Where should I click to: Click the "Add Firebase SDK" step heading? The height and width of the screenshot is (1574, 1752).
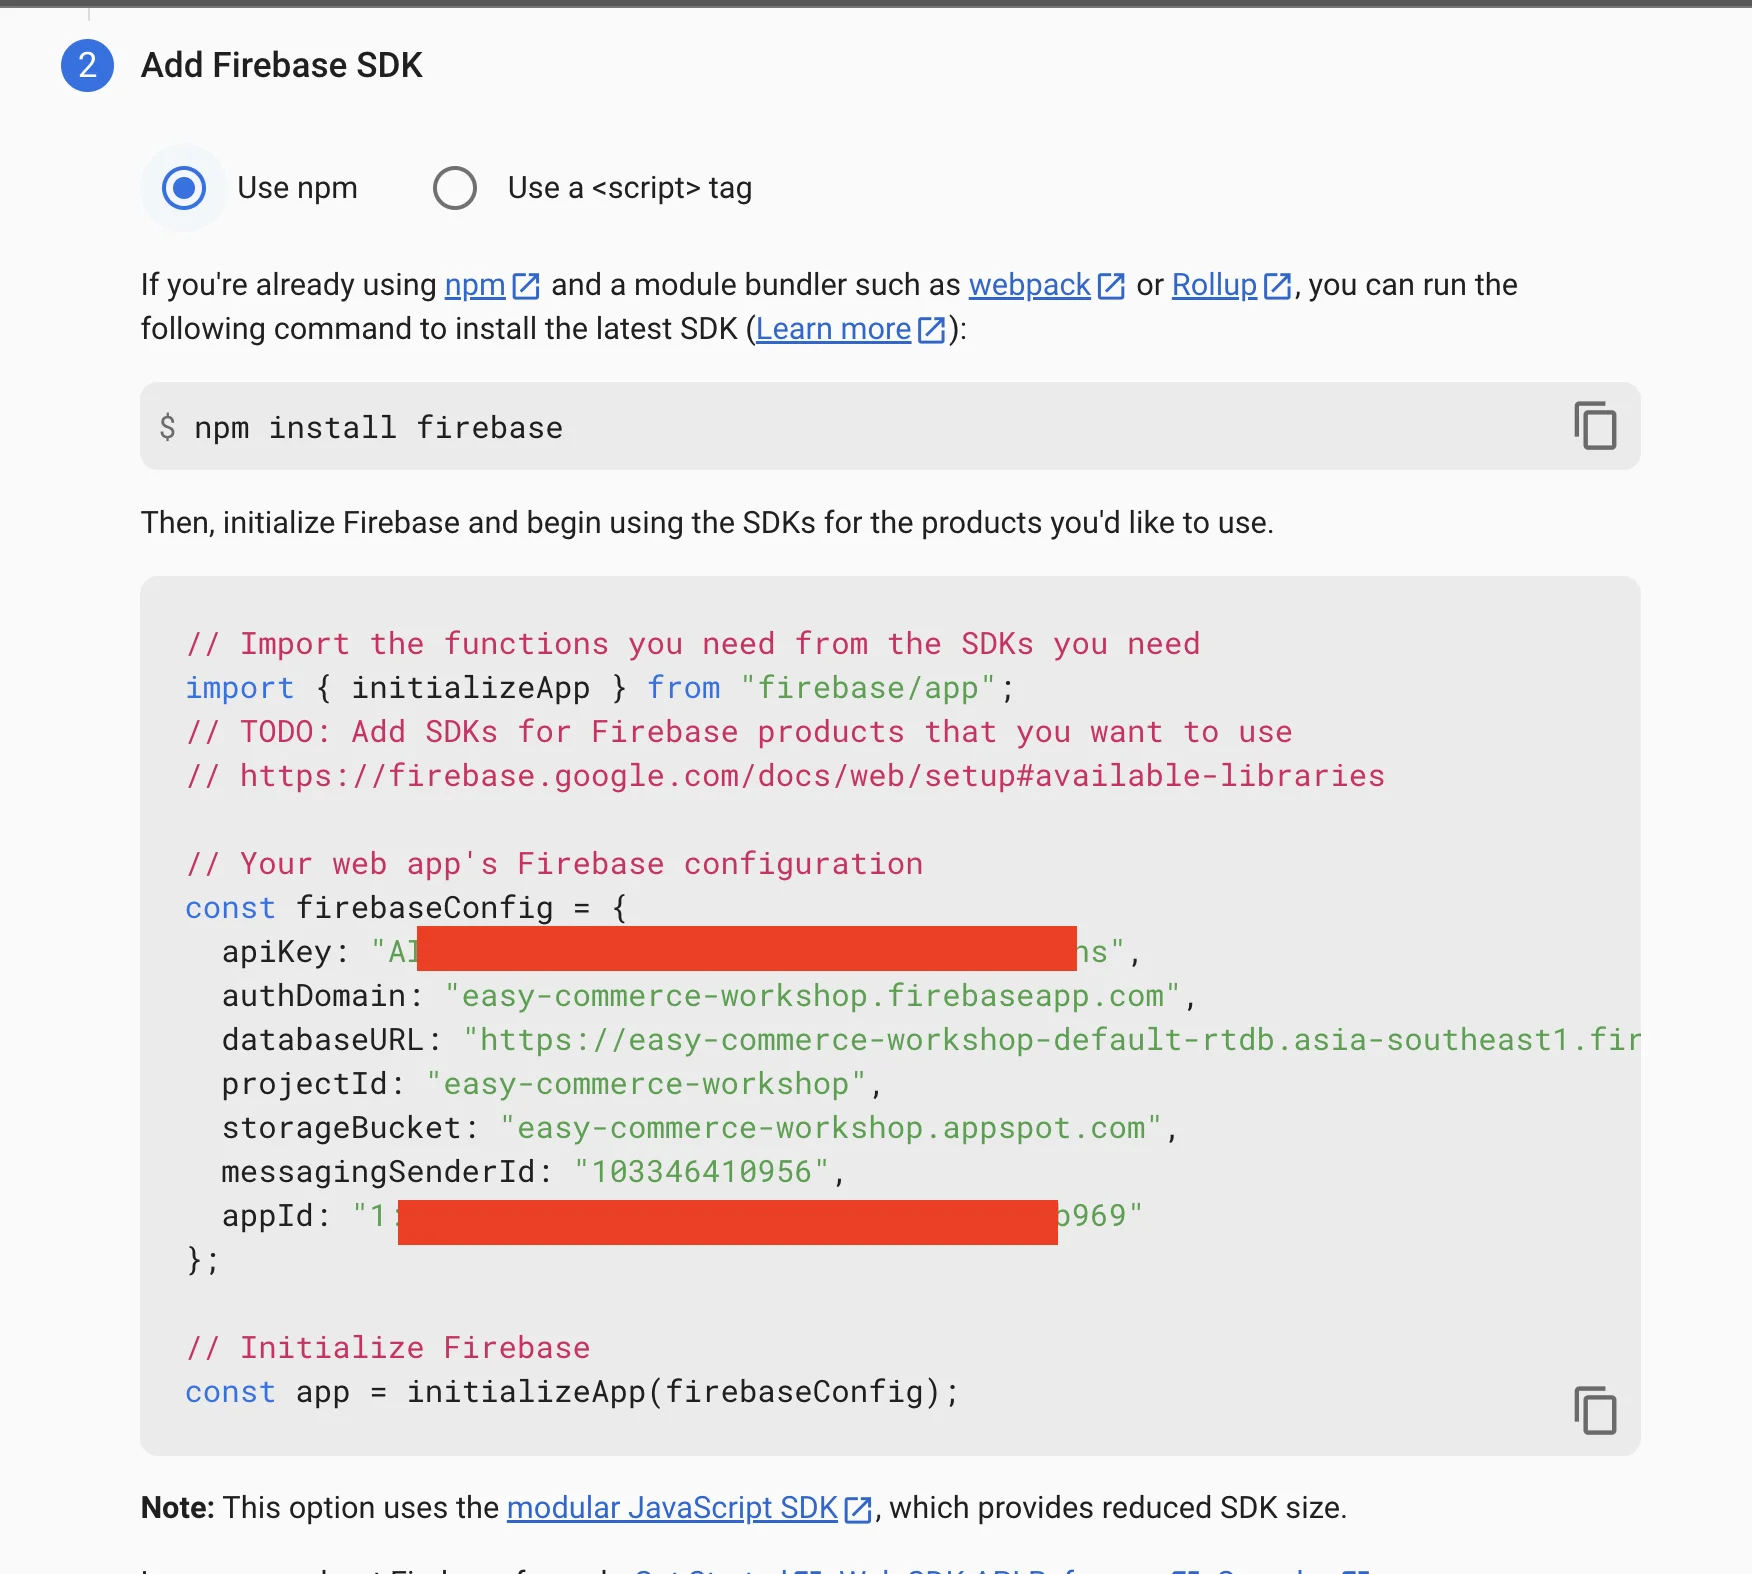click(x=282, y=65)
